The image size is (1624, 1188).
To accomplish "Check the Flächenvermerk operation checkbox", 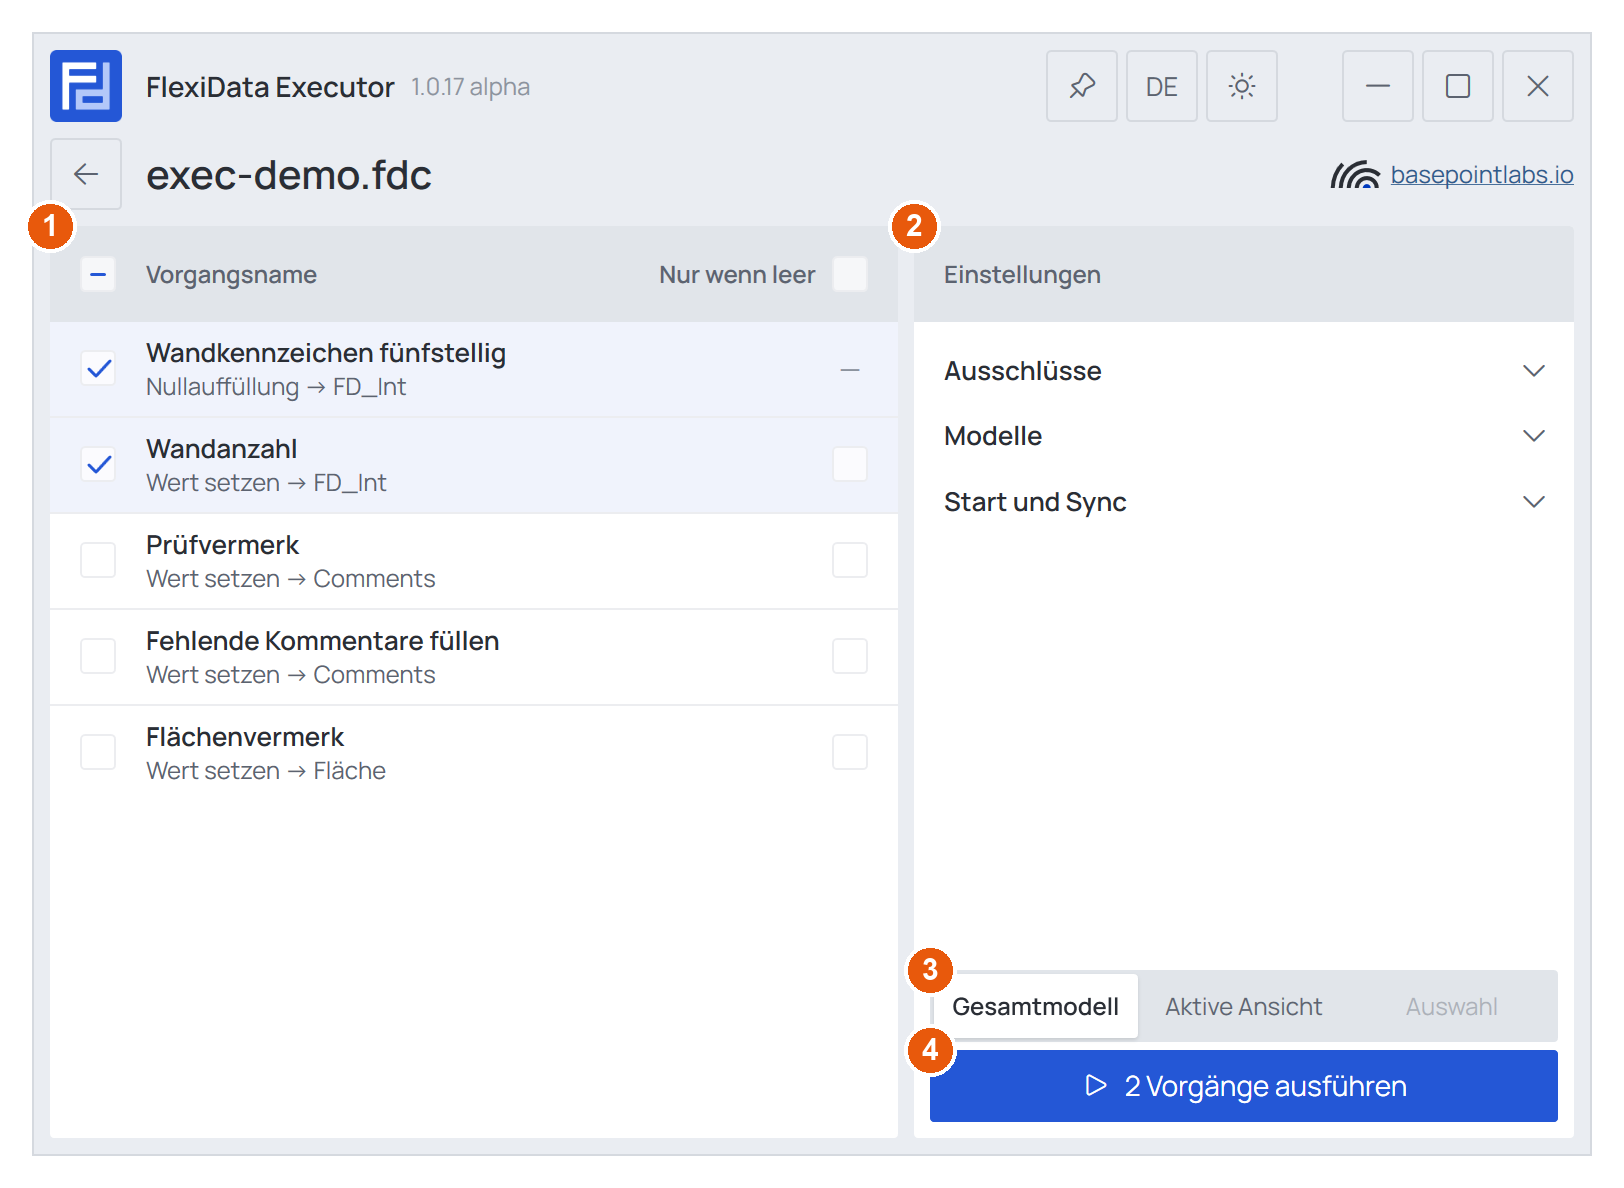I will click(98, 752).
